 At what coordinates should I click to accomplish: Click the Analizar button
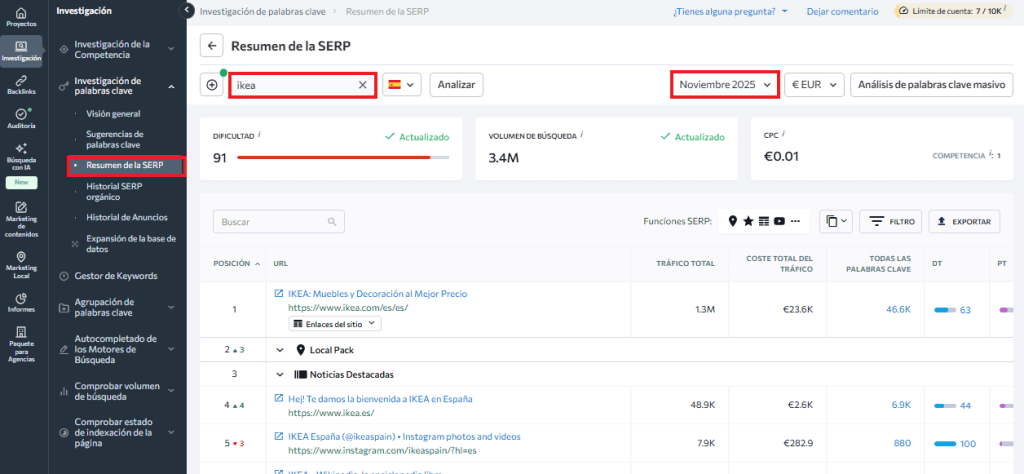click(x=457, y=85)
